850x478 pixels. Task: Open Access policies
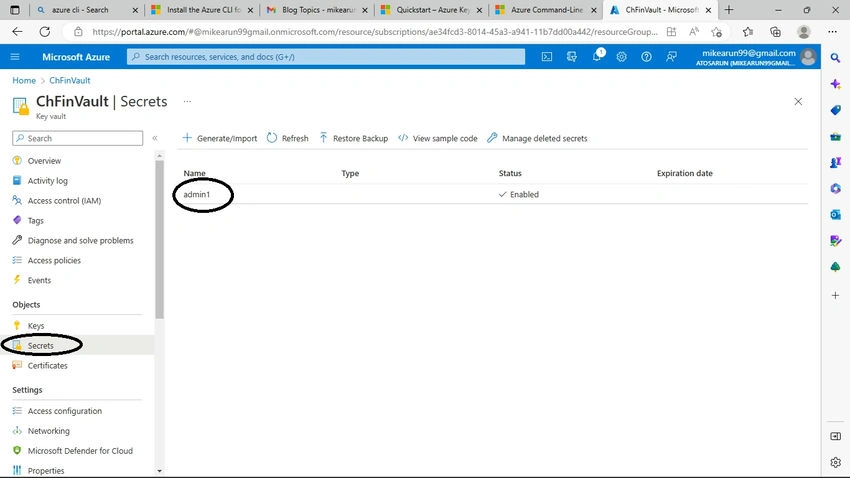pyautogui.click(x=54, y=261)
